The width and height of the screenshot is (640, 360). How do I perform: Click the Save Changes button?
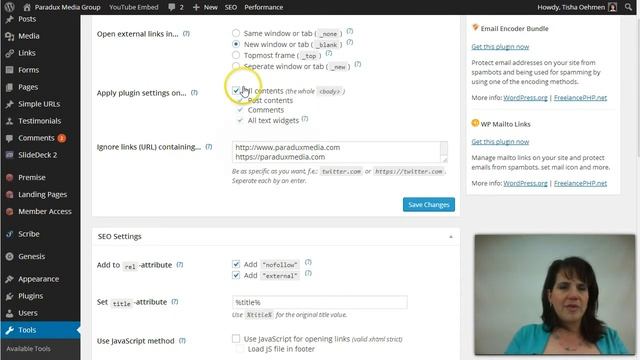tap(429, 204)
